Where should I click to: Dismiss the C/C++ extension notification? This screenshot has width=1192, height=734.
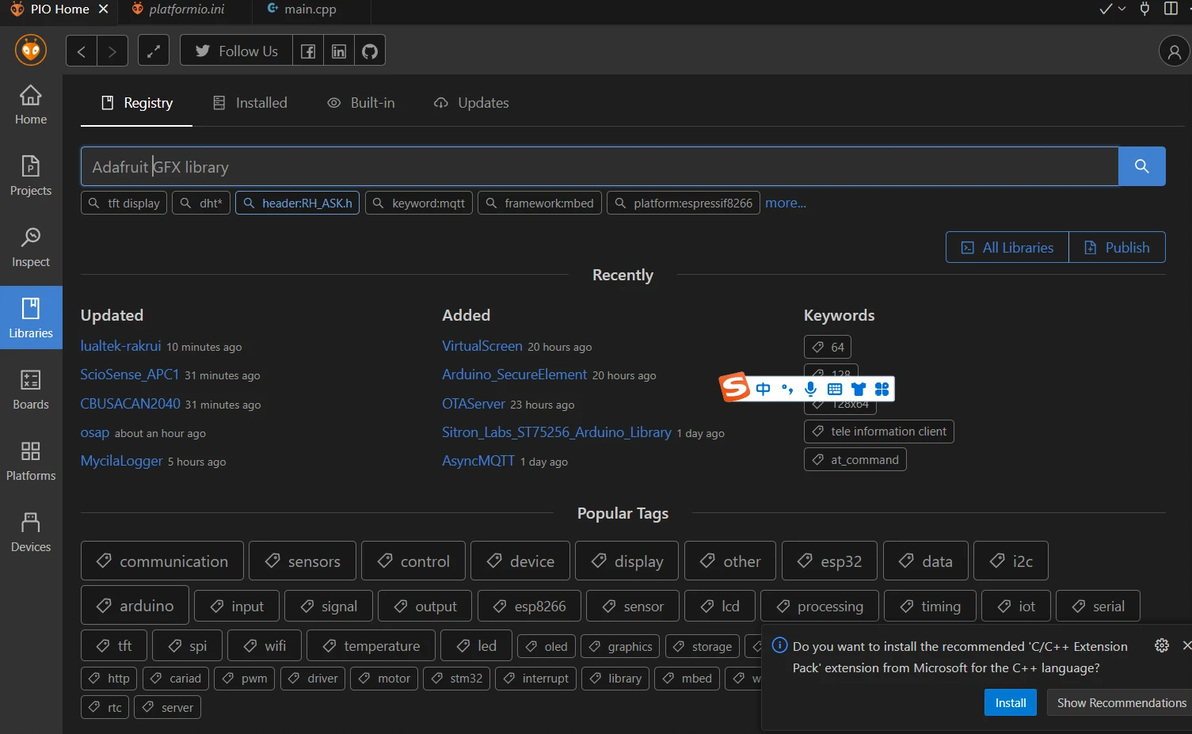[1187, 645]
